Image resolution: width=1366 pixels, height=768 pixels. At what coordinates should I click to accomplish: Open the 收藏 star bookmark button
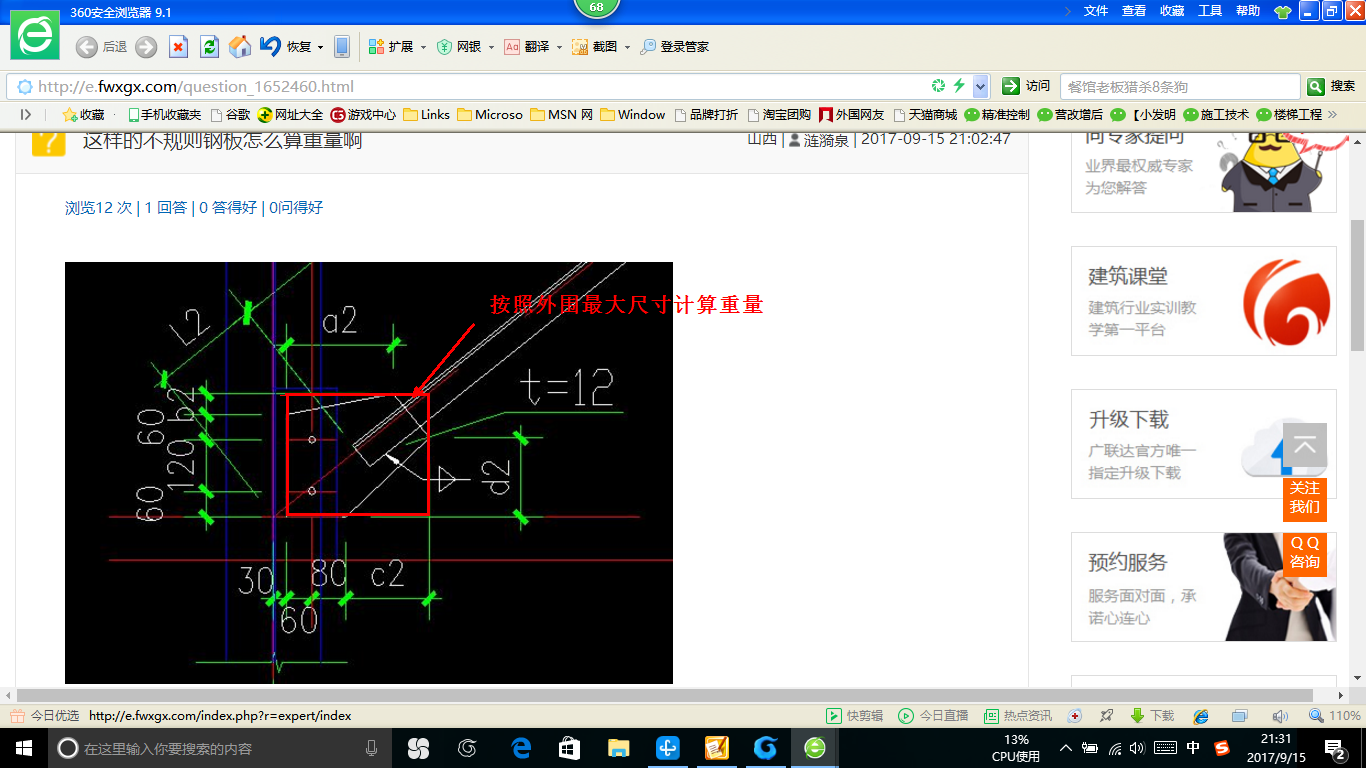pos(84,115)
